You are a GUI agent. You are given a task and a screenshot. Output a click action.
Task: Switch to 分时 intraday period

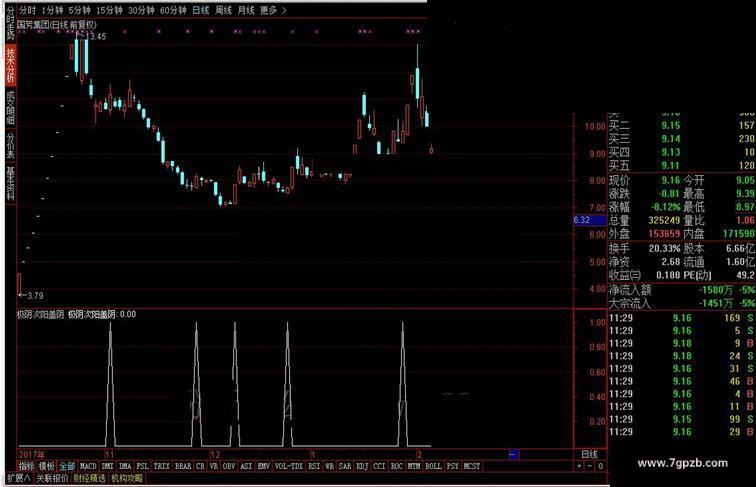27,10
